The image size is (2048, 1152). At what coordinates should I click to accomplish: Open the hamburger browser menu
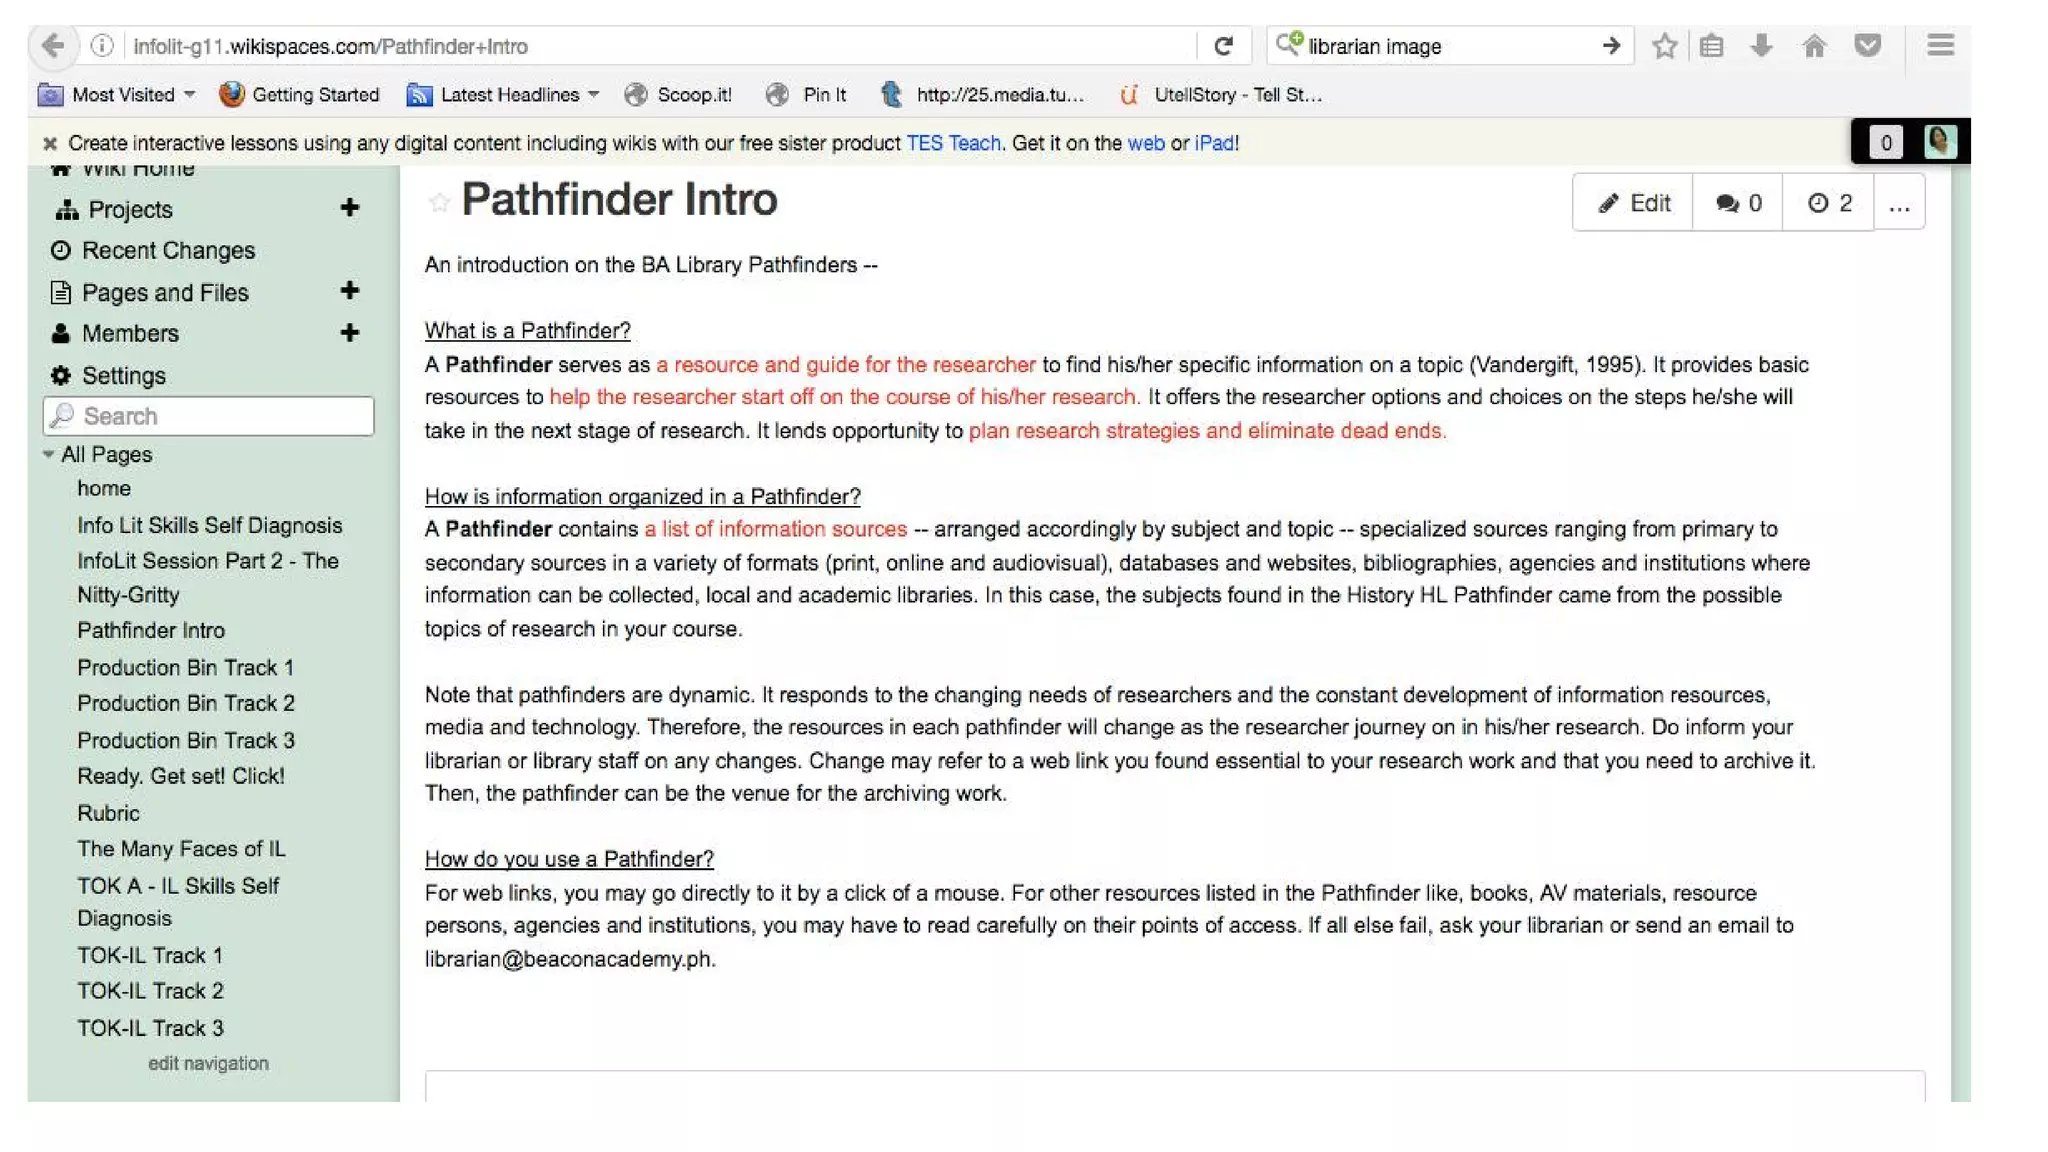click(x=1940, y=46)
